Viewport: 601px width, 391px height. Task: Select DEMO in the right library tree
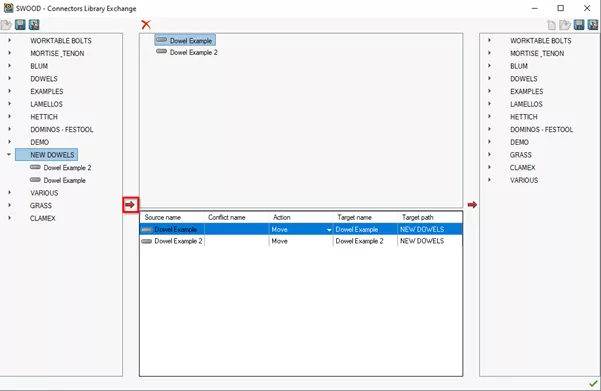click(519, 142)
